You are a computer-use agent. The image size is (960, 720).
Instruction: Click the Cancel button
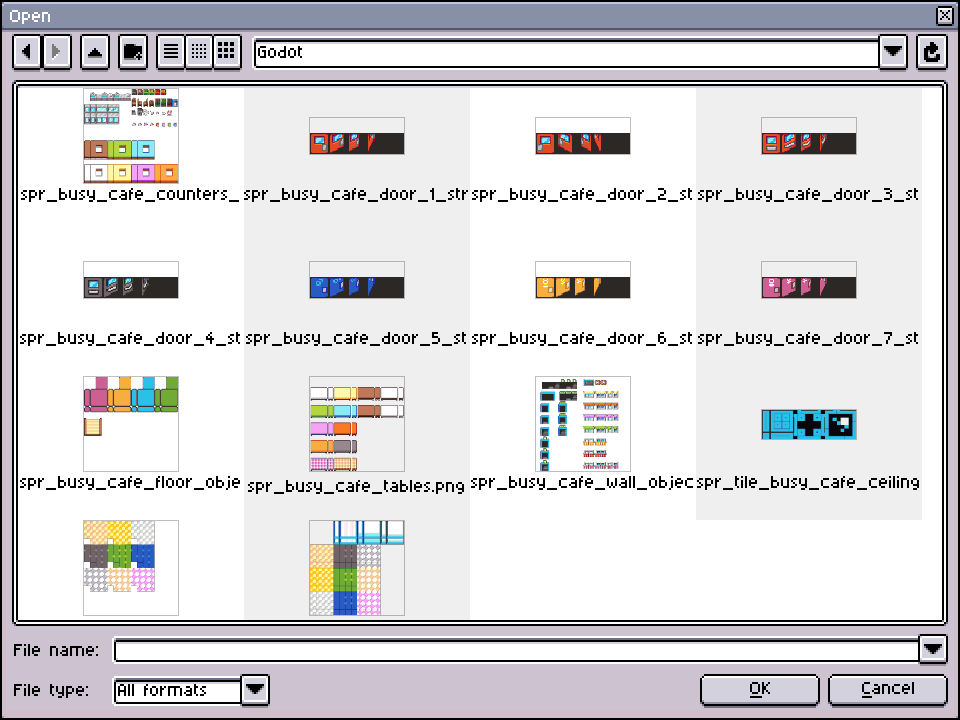[888, 689]
